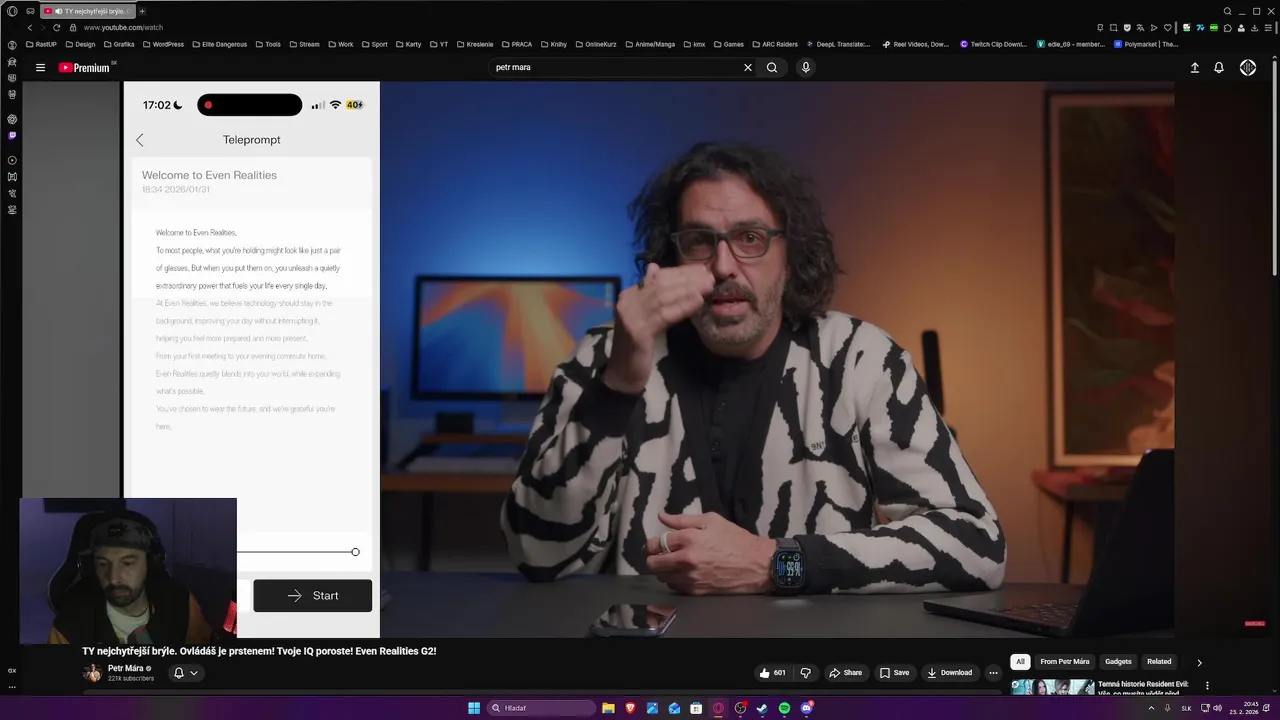Clear the search box with the X
1280x720 pixels.
(x=747, y=68)
